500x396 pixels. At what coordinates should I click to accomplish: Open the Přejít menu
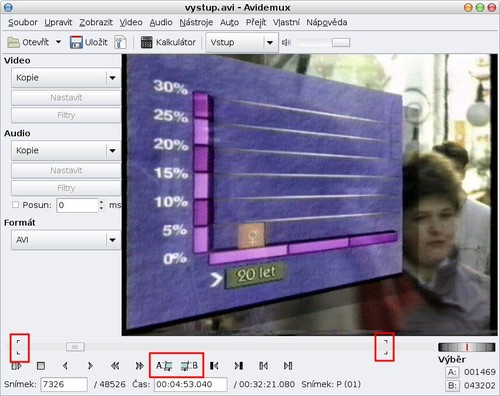click(x=256, y=22)
